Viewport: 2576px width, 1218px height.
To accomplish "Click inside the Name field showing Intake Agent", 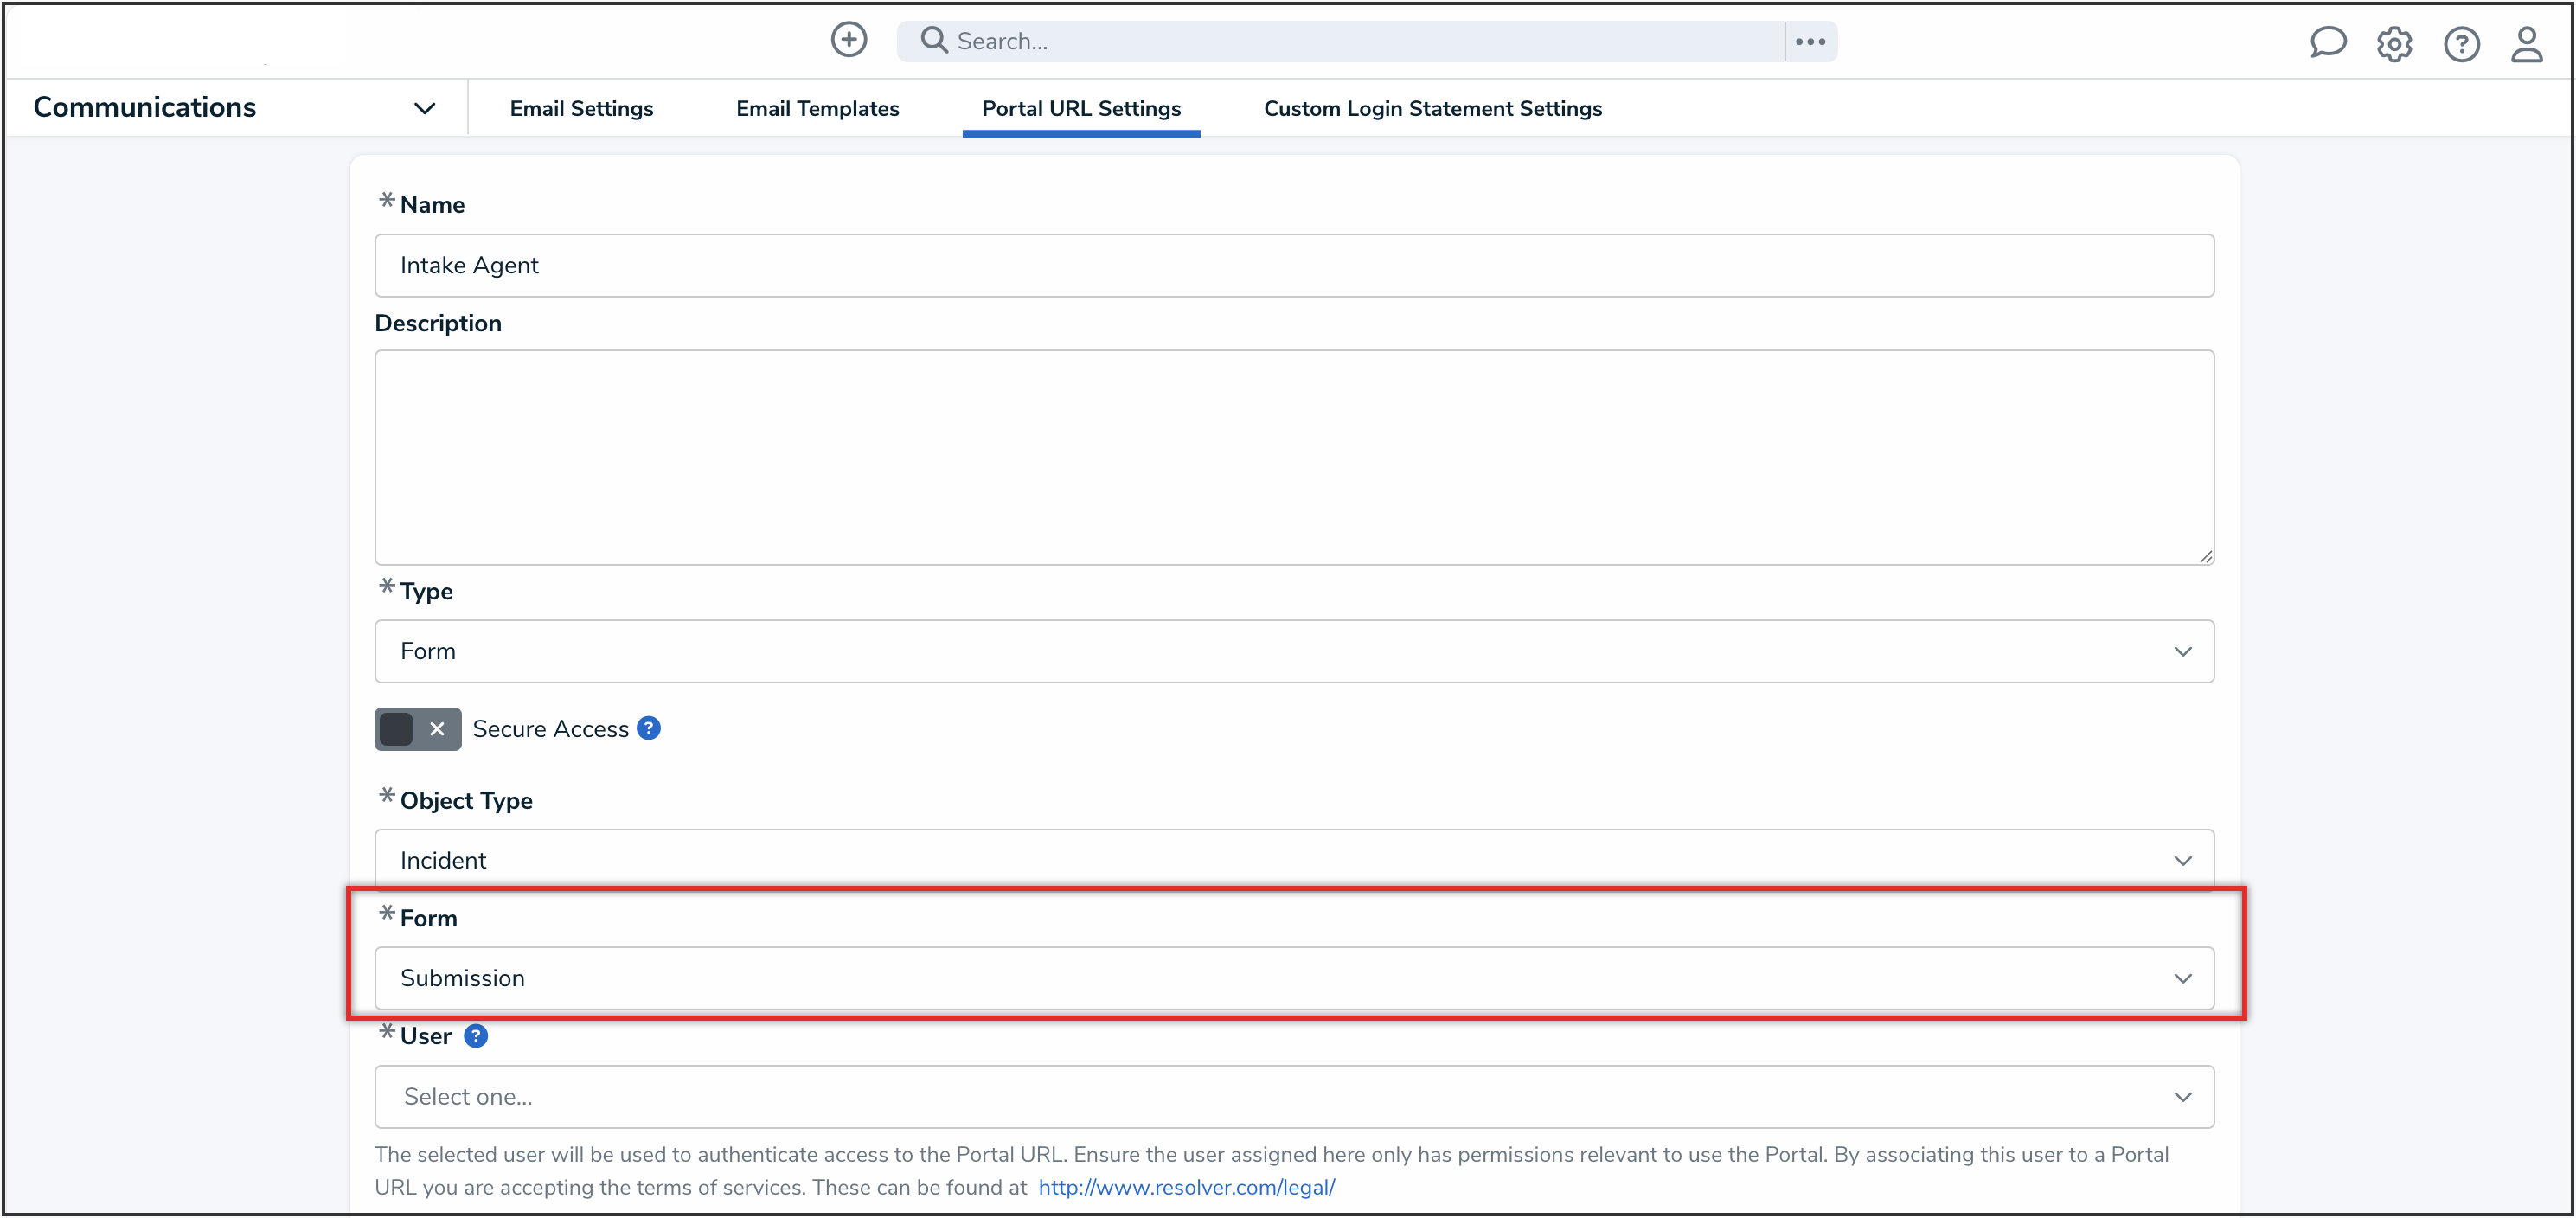I will [x=1293, y=264].
